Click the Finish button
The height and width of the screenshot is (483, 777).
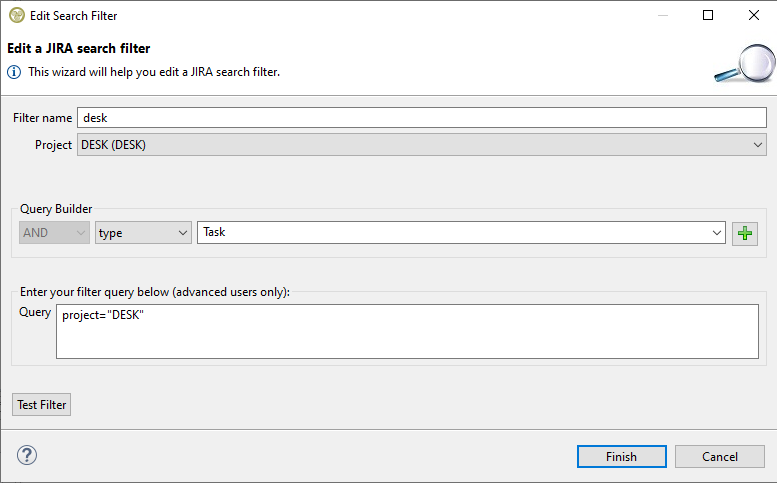click(621, 456)
